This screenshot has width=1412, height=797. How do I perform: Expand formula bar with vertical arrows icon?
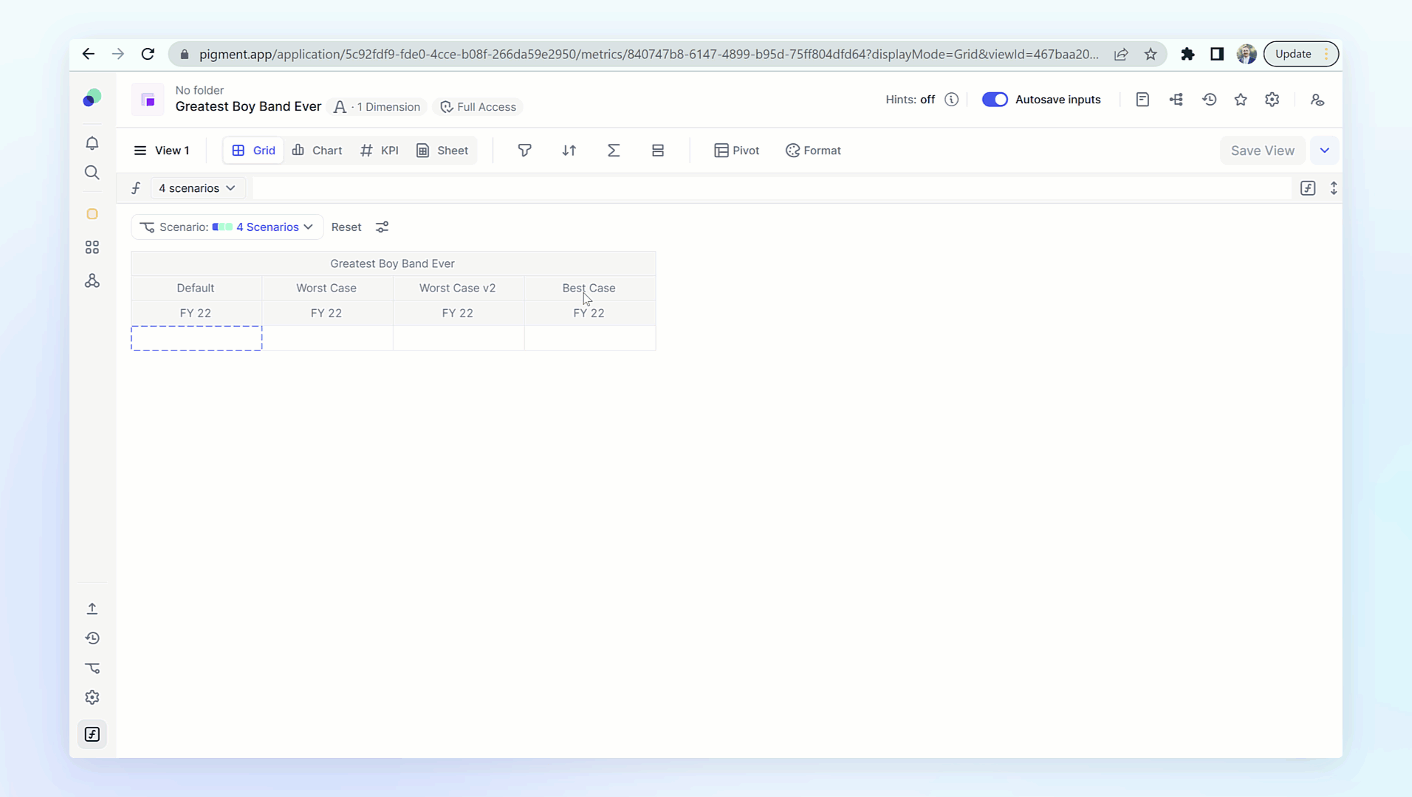1334,188
